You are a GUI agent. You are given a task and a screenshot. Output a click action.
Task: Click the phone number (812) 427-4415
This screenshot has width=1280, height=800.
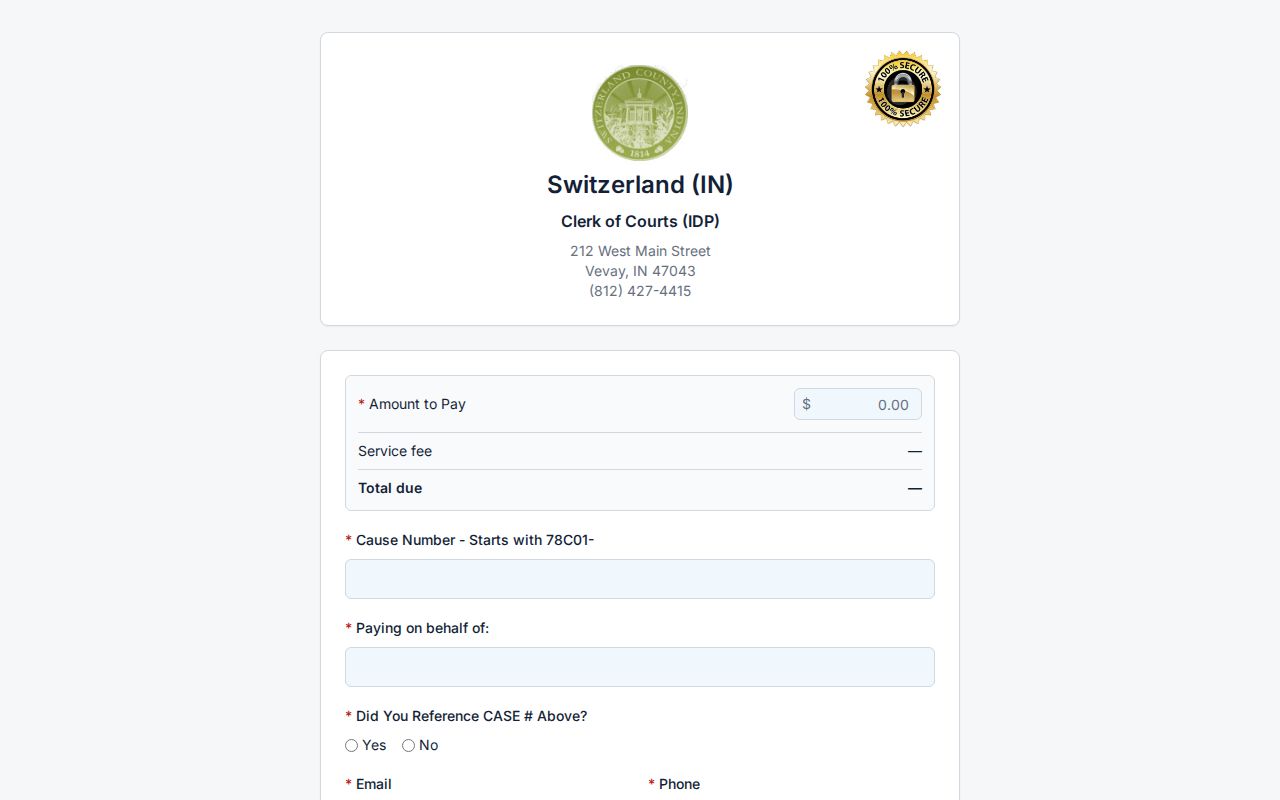(640, 291)
